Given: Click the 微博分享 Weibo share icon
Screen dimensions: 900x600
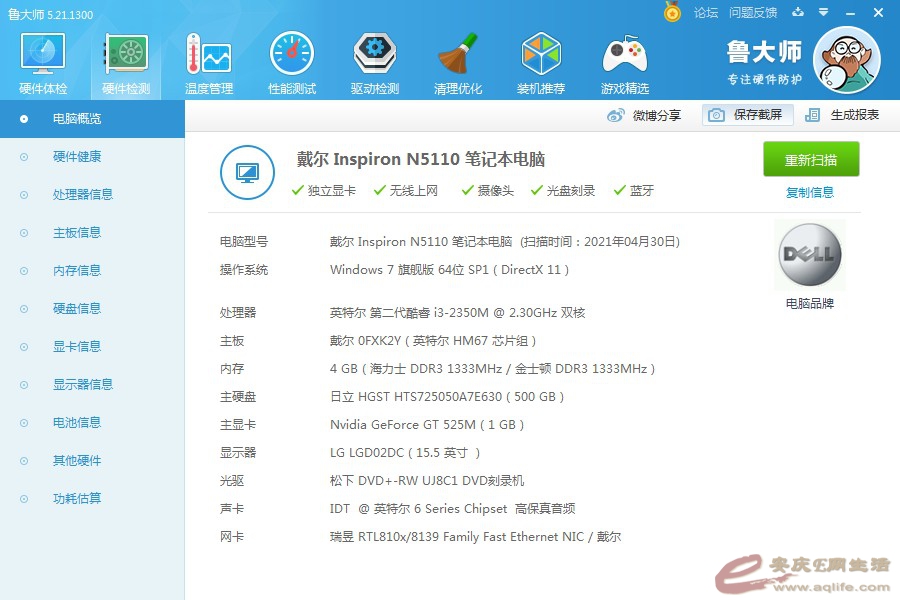Looking at the screenshot, I should [x=617, y=115].
